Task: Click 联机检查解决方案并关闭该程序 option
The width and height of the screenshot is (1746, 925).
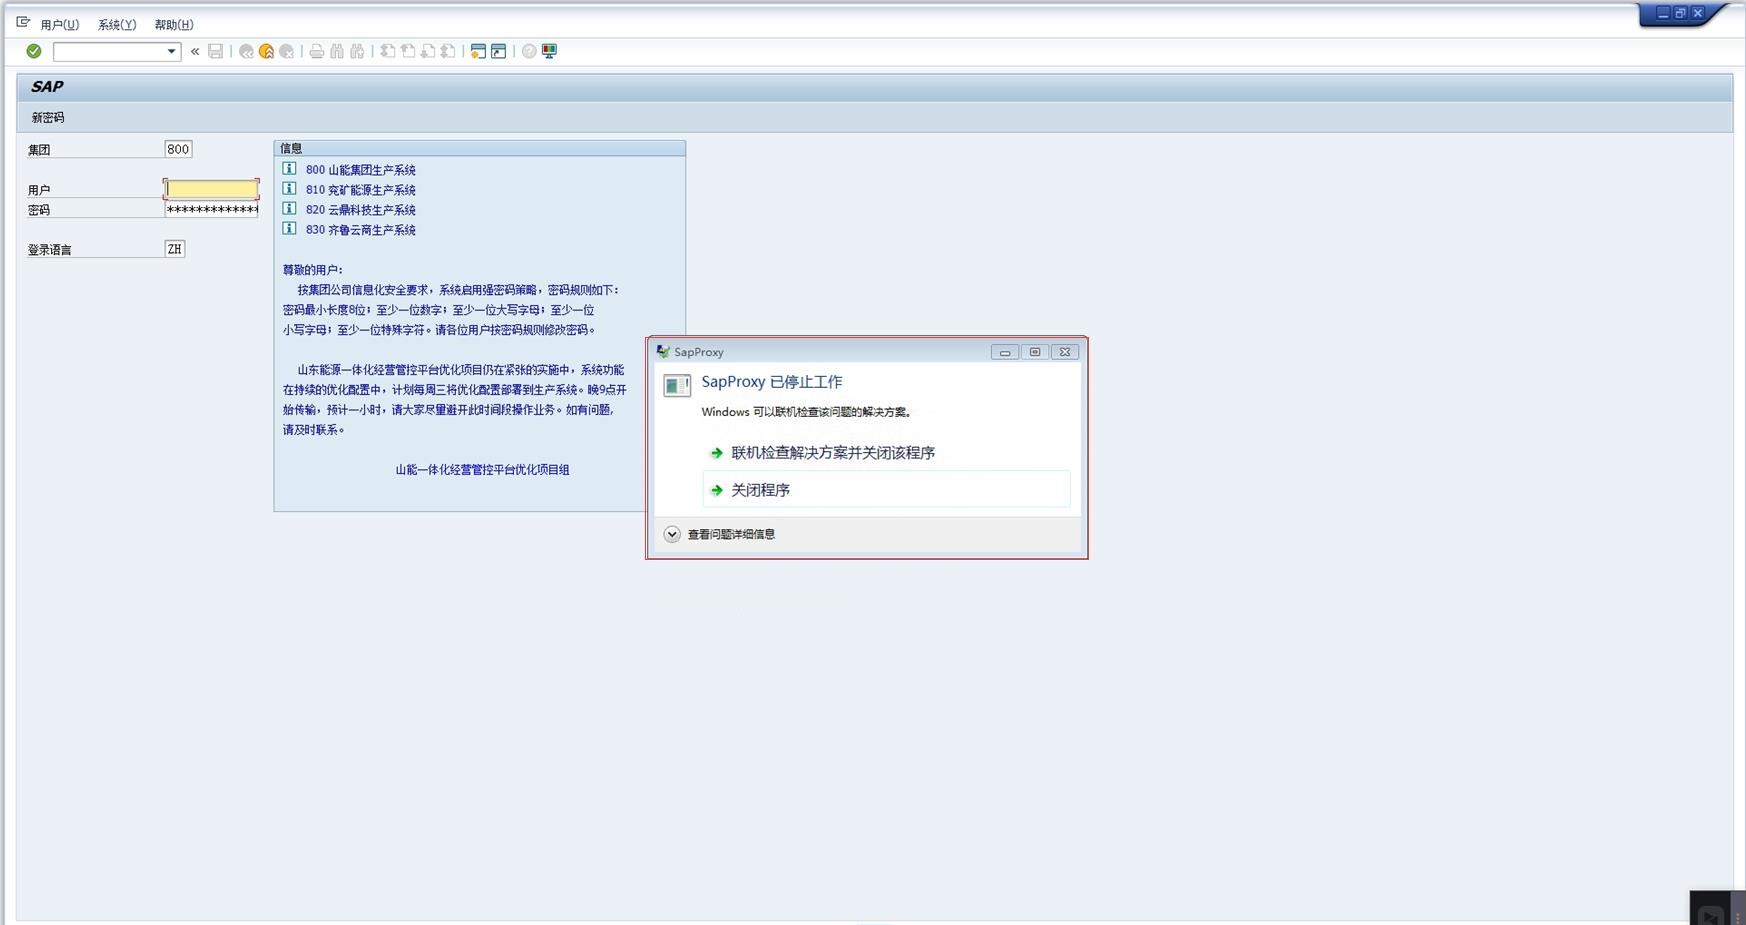Action: [832, 452]
